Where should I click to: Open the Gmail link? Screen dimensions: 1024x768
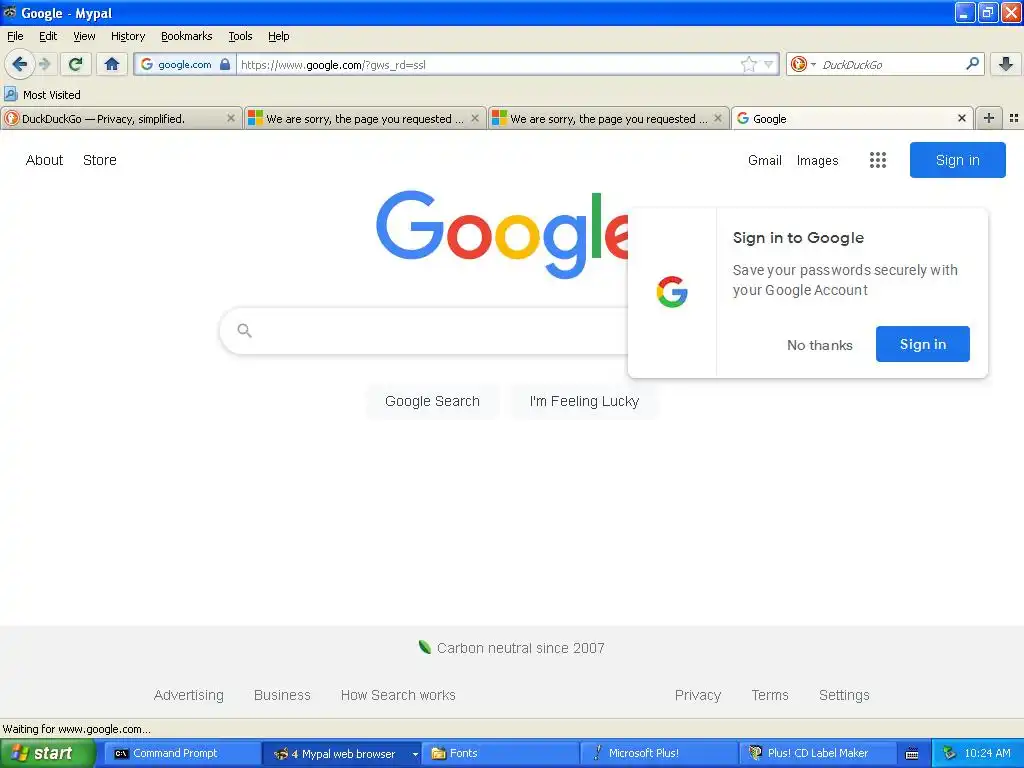tap(765, 160)
